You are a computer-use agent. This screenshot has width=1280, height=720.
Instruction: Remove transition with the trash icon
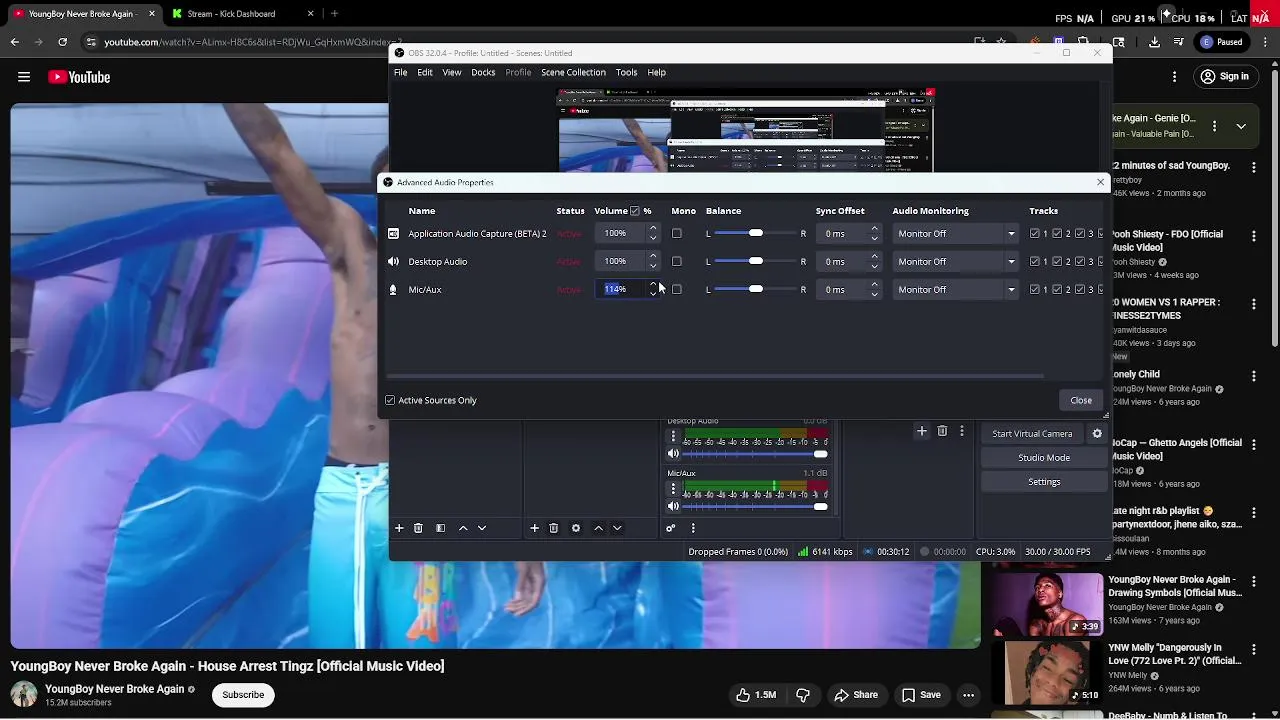[x=942, y=431]
